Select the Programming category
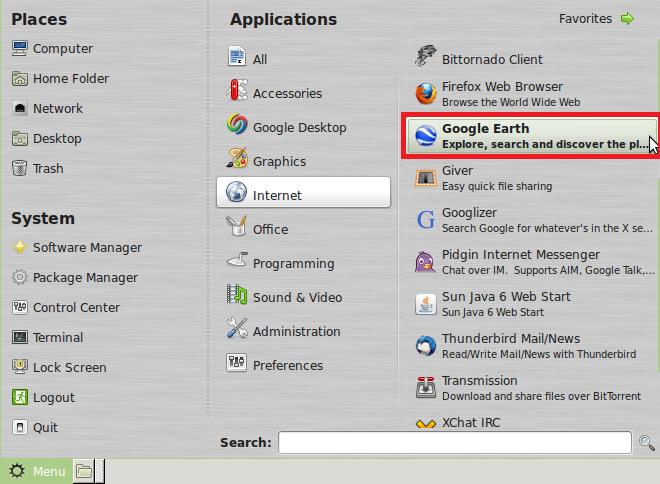The height and width of the screenshot is (484, 660). [303, 260]
